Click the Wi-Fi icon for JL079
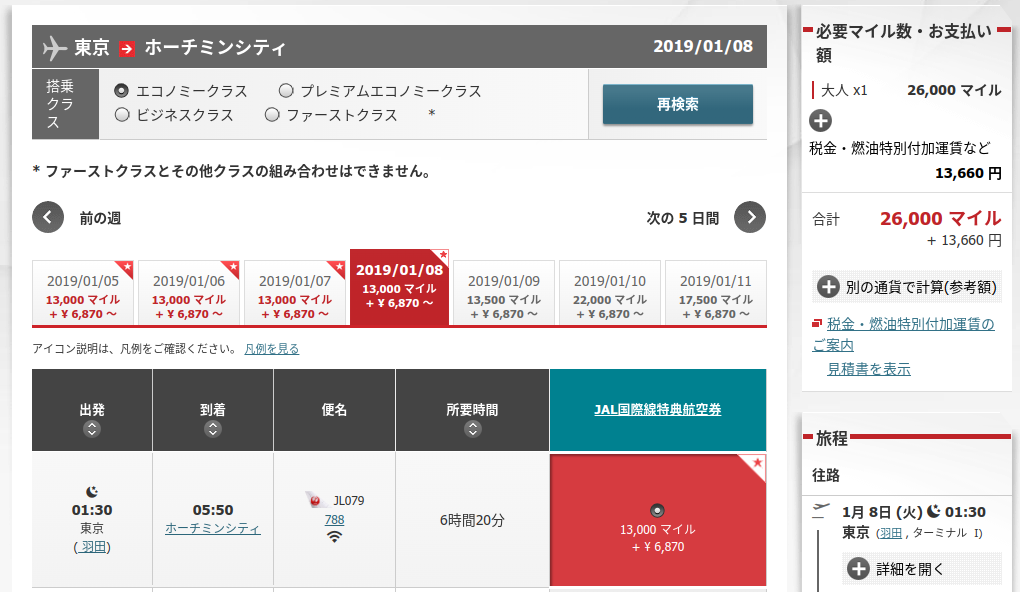This screenshot has height=592, width=1020. [x=334, y=537]
